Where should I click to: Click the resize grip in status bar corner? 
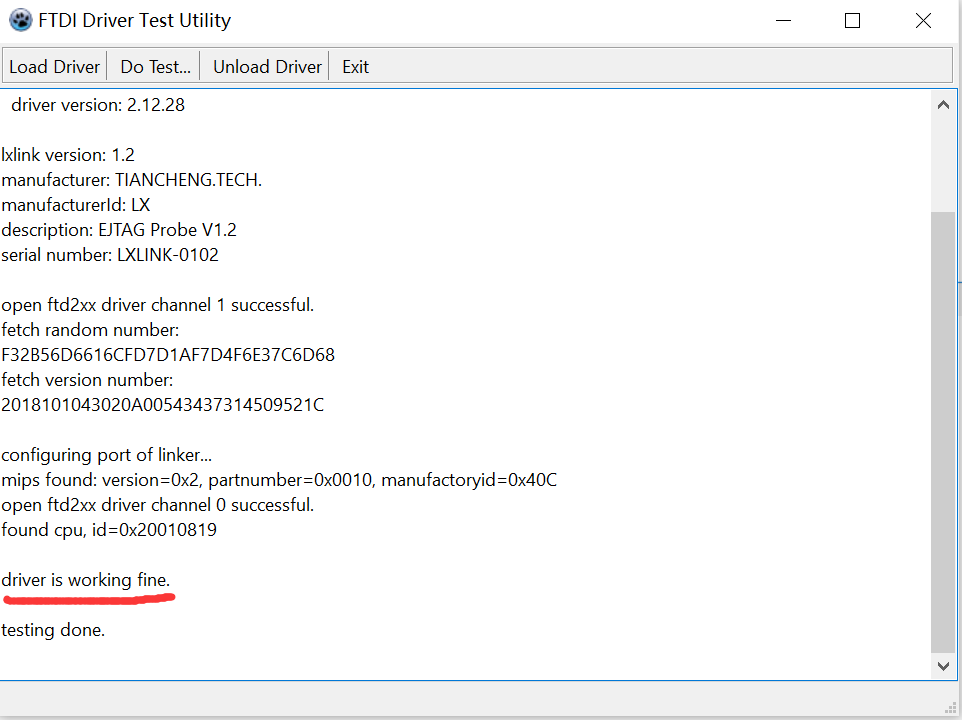(950, 709)
